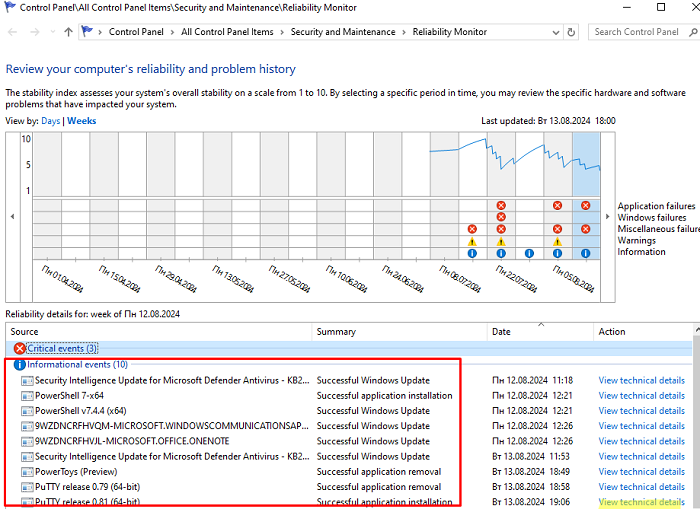View technical details for 11:53 Defender update
The width and height of the screenshot is (700, 509).
point(642,457)
